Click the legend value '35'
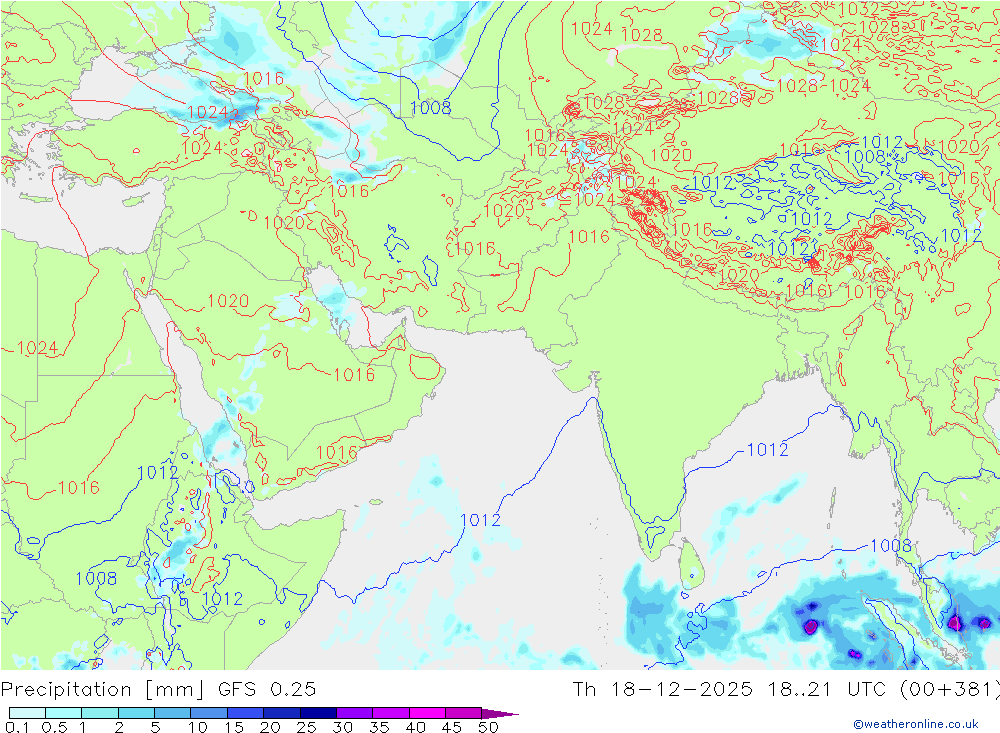Viewport: 1000px width, 733px height. pyautogui.click(x=379, y=727)
